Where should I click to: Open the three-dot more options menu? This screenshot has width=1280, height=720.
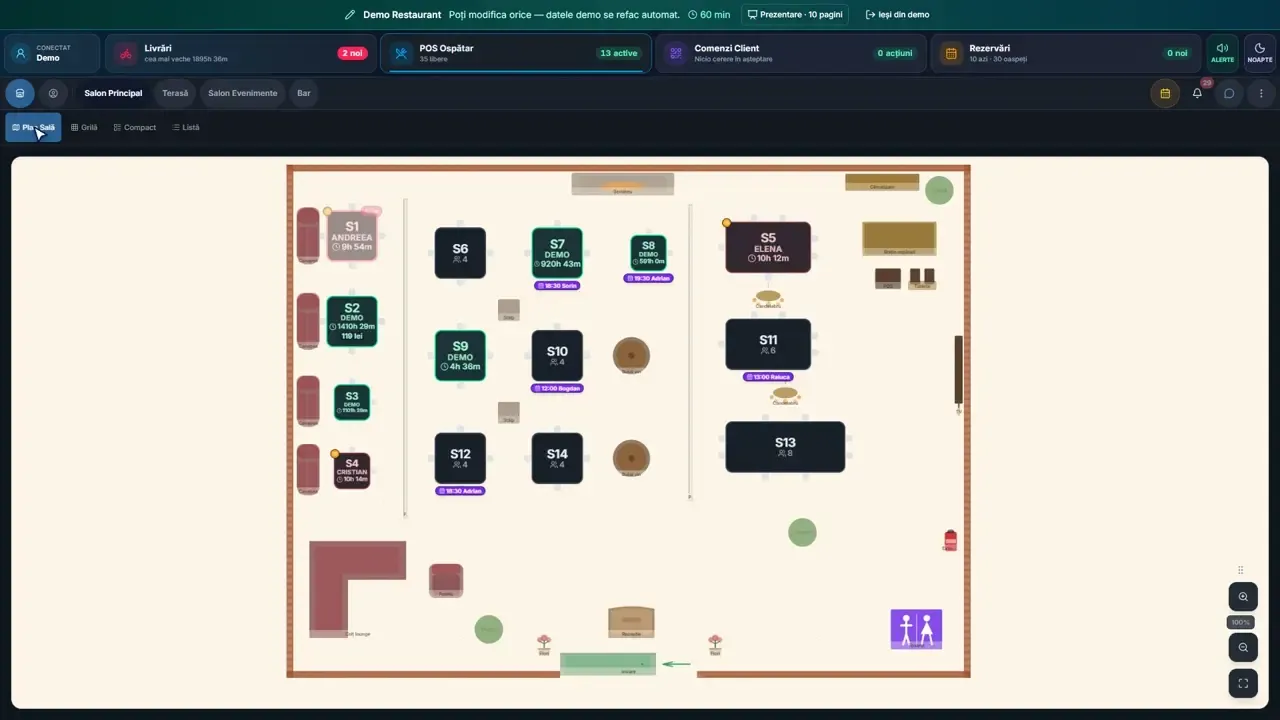tap(1261, 93)
